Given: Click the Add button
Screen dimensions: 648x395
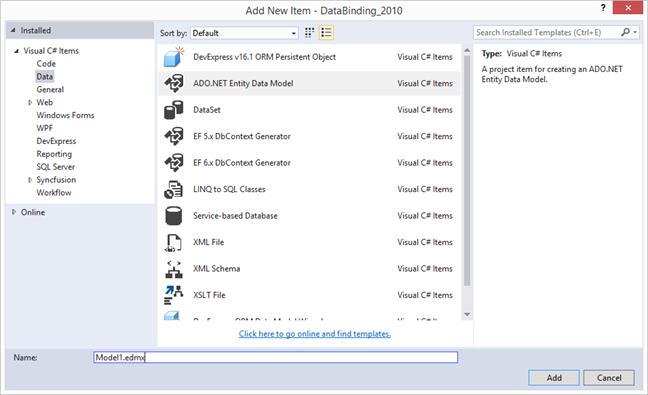Looking at the screenshot, I should [x=554, y=378].
